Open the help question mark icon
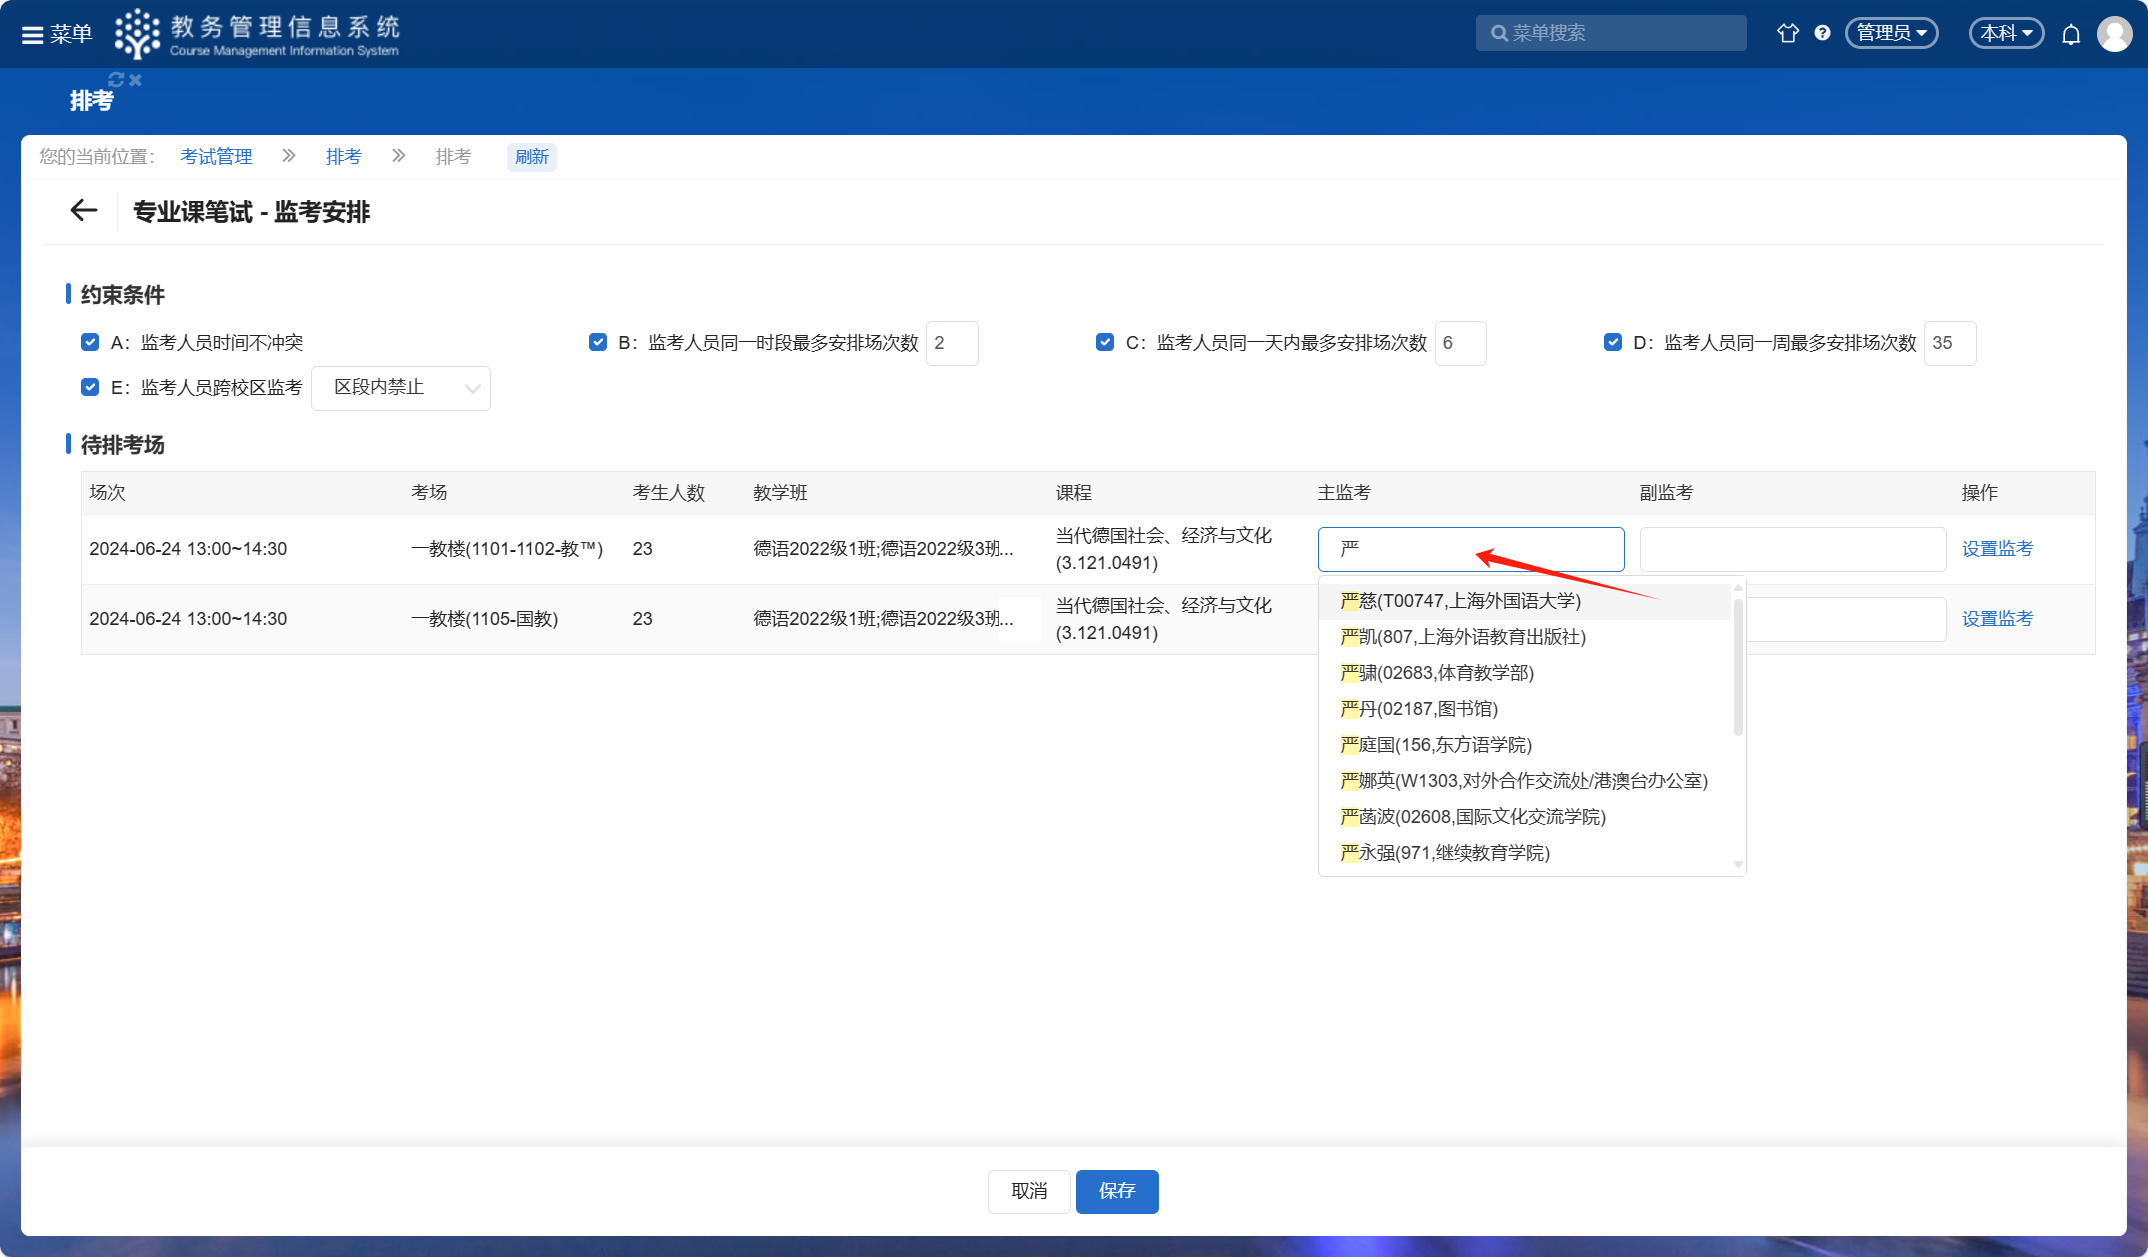The width and height of the screenshot is (2148, 1257). point(1822,33)
